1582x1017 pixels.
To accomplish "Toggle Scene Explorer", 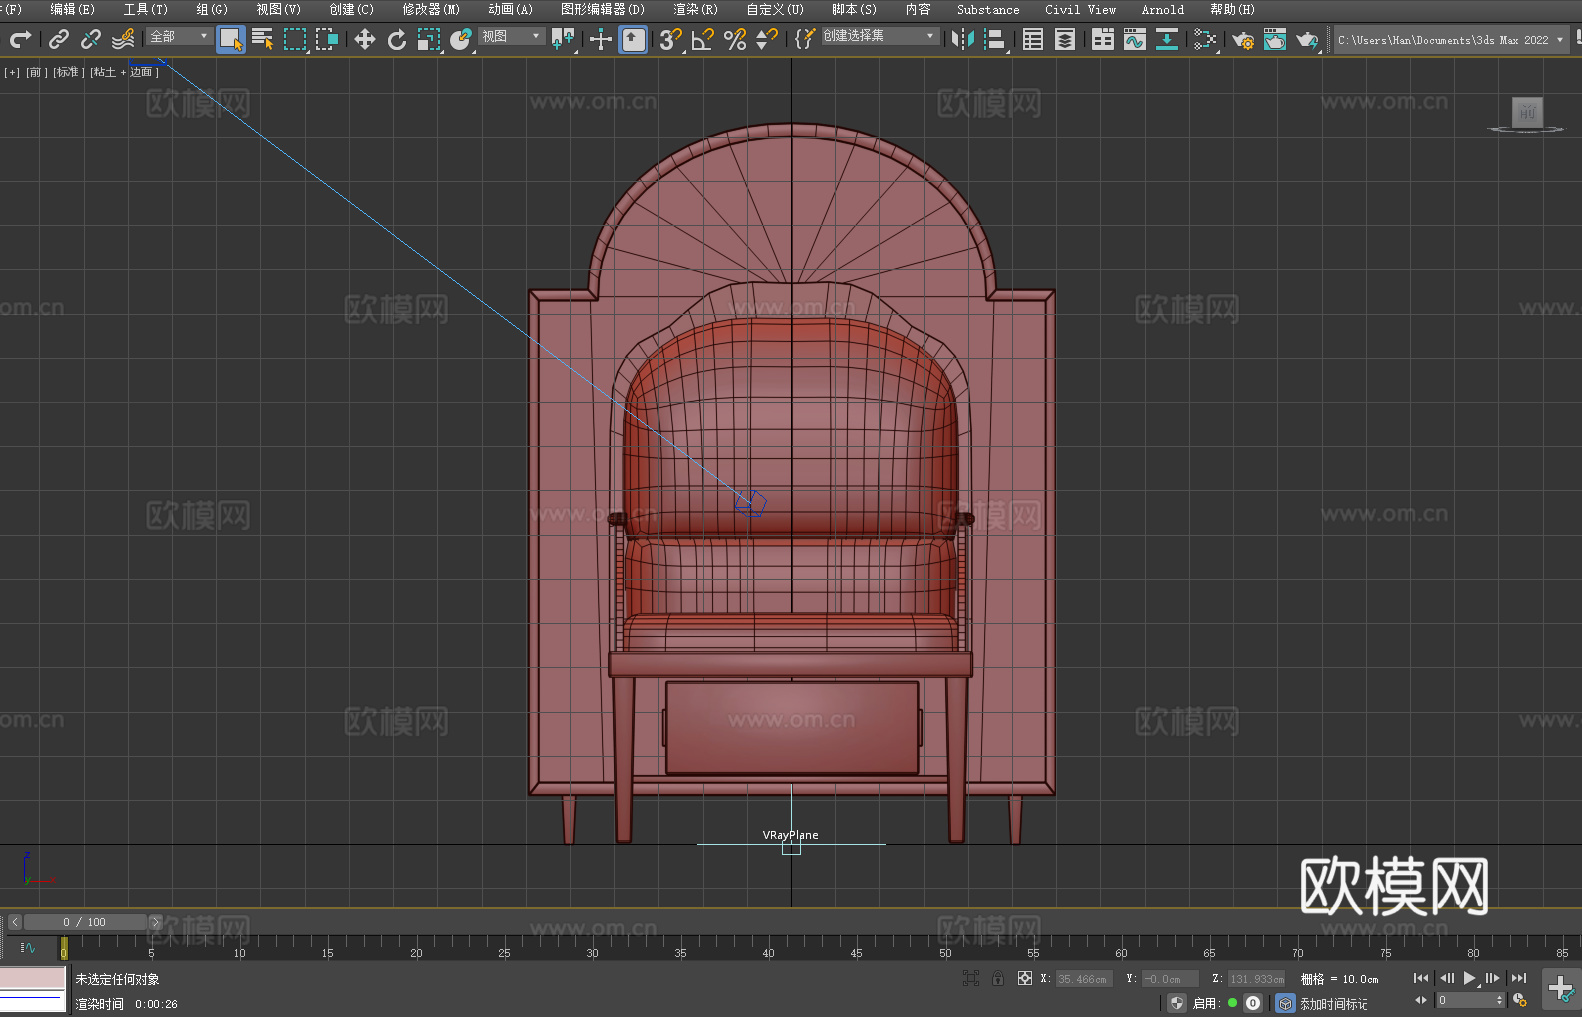I will tap(1033, 39).
